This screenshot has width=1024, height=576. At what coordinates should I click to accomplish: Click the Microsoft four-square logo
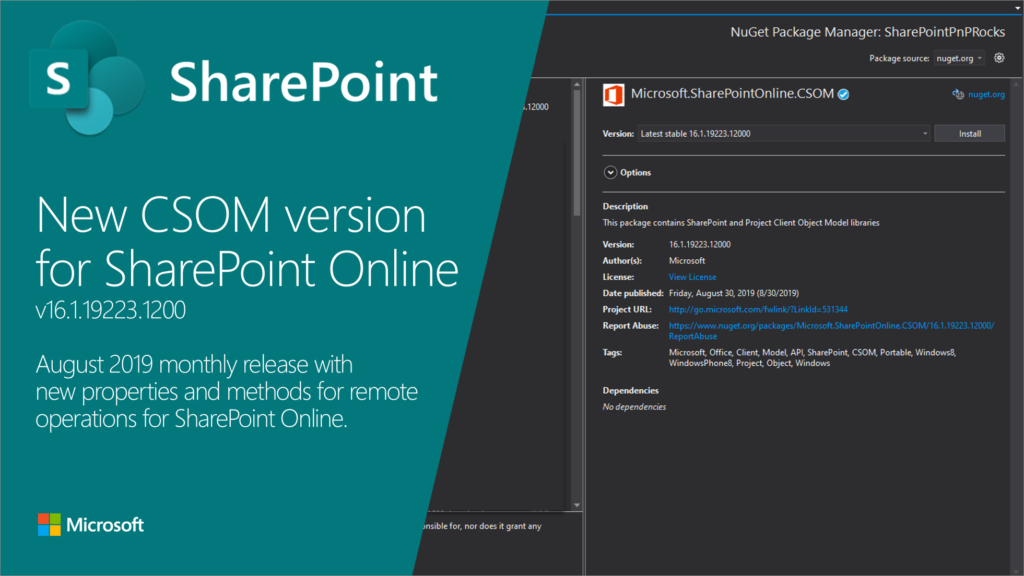(49, 525)
